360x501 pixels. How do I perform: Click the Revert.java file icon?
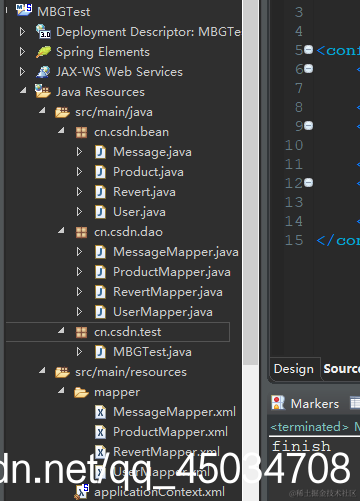[100, 192]
